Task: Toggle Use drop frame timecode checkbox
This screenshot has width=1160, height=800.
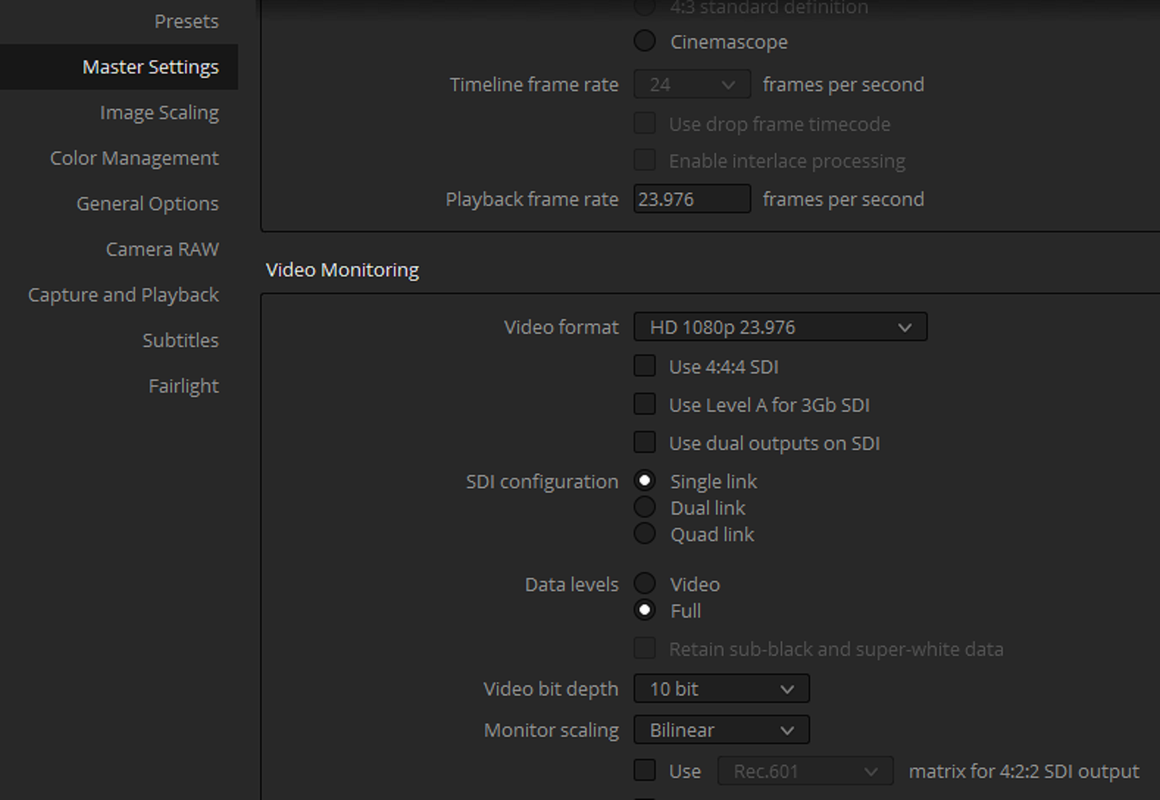Action: click(644, 123)
